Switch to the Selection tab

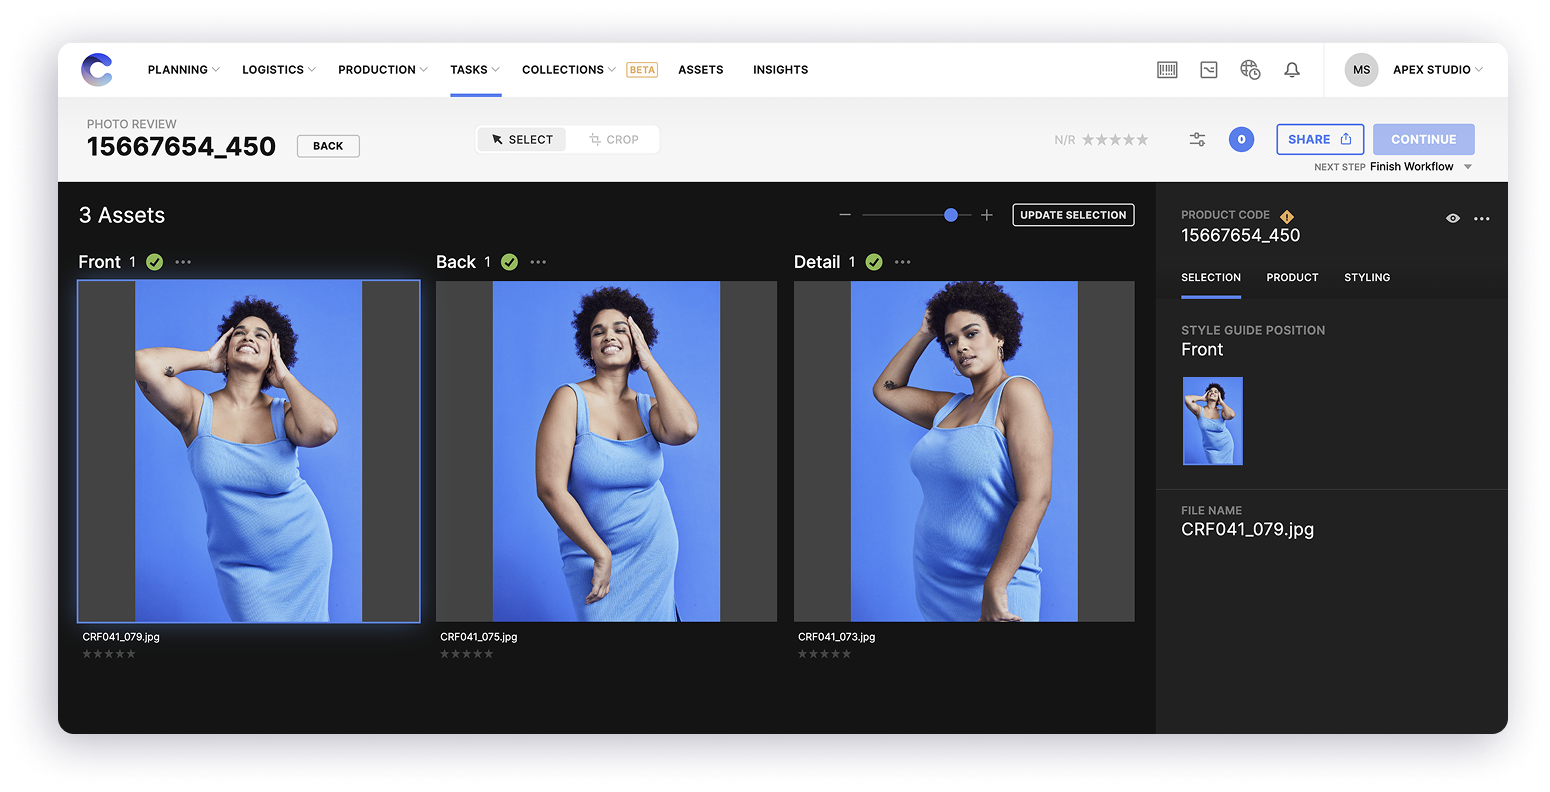coord(1211,278)
